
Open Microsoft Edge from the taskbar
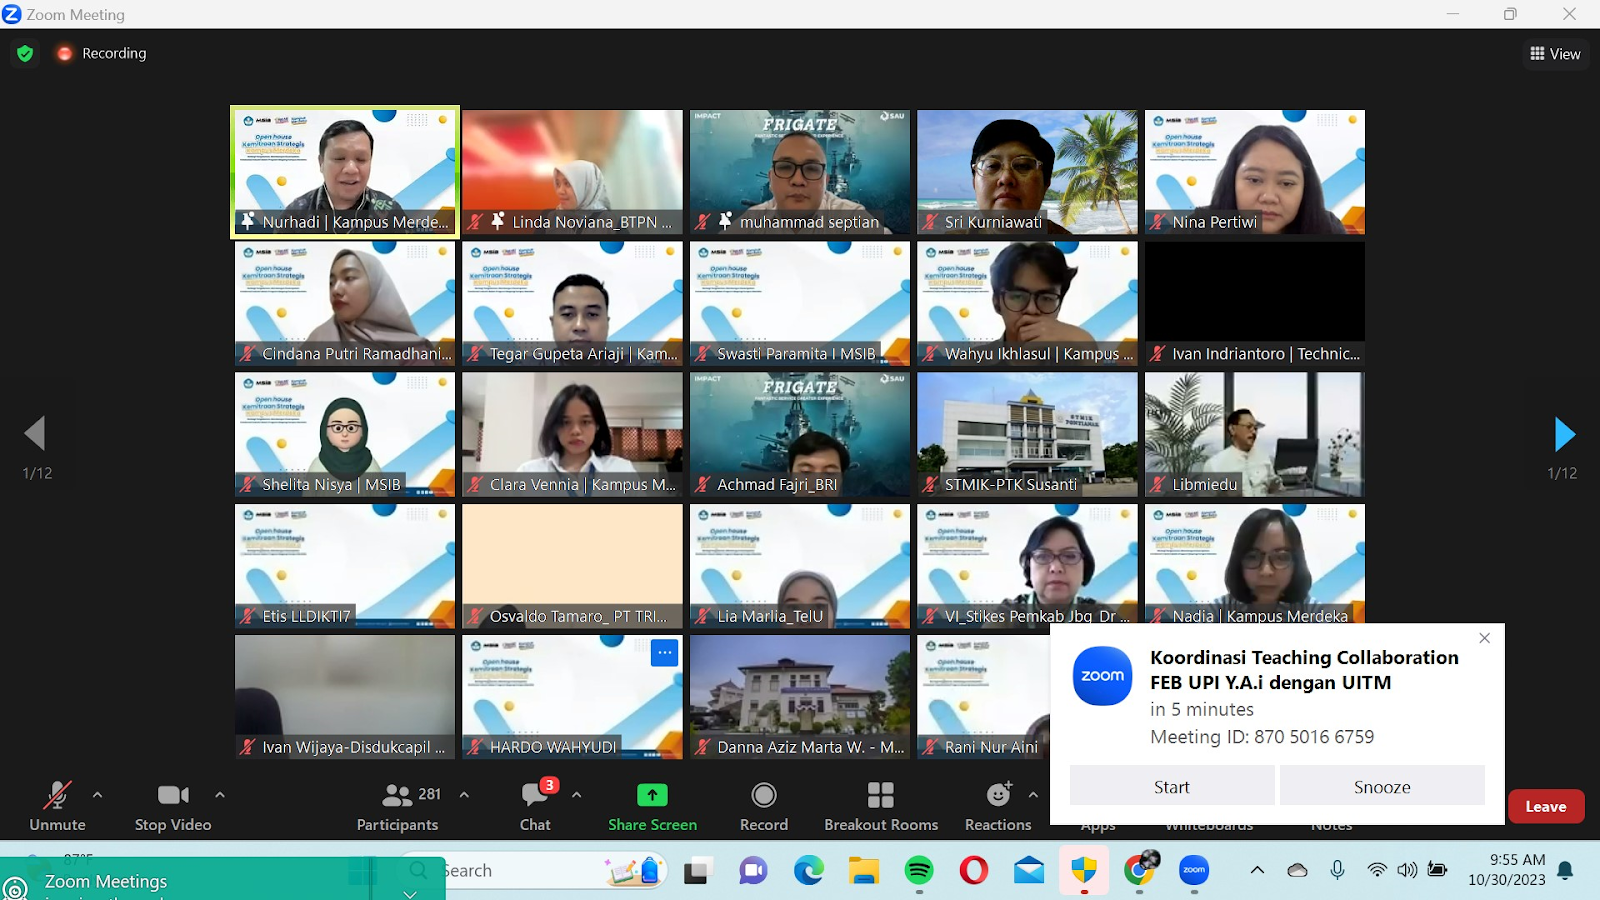click(808, 871)
